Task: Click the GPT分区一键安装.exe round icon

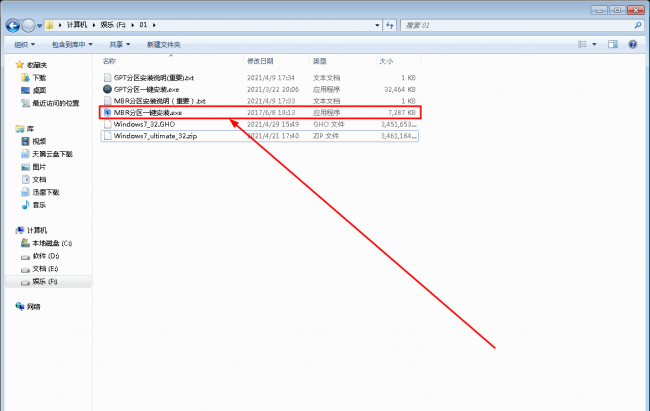Action: coord(107,89)
